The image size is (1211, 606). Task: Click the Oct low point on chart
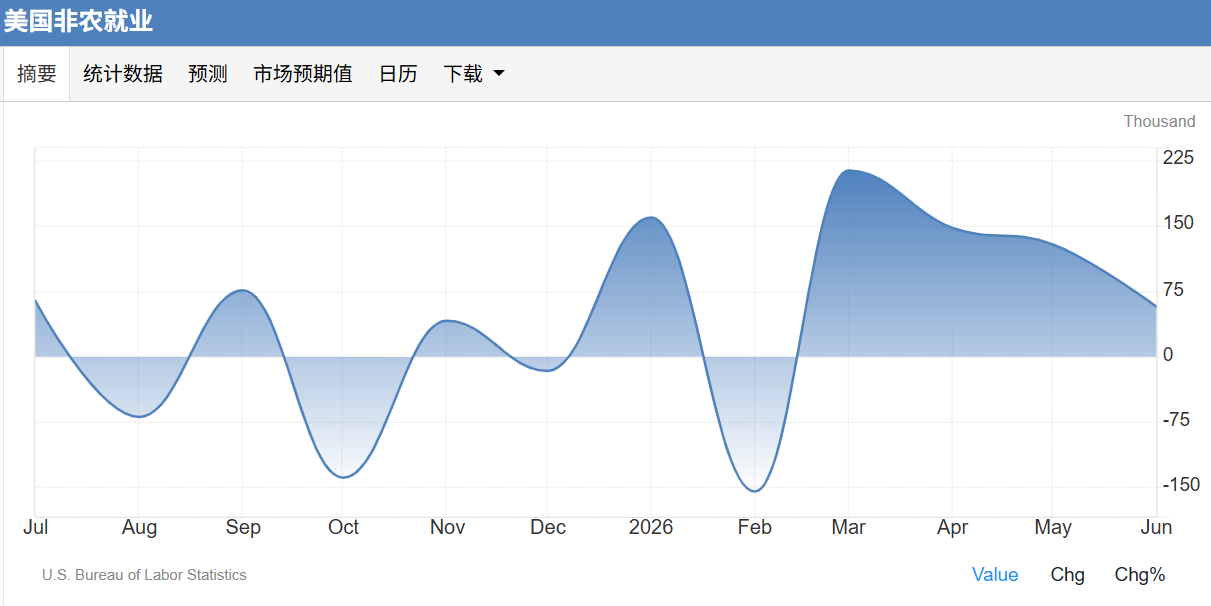pyautogui.click(x=343, y=477)
